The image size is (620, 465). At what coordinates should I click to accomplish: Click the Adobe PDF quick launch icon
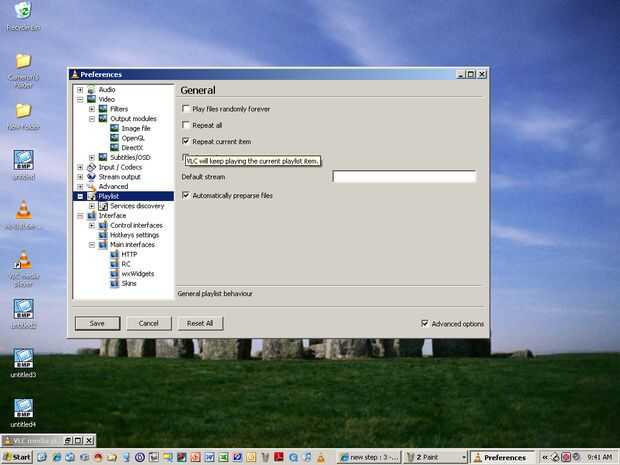(x=279, y=457)
